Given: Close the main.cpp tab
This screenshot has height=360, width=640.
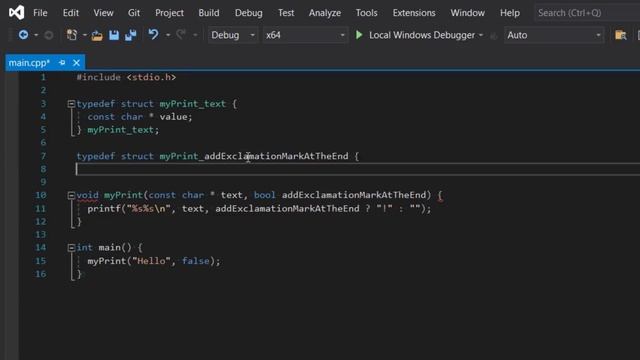Looking at the screenshot, I should (76, 63).
